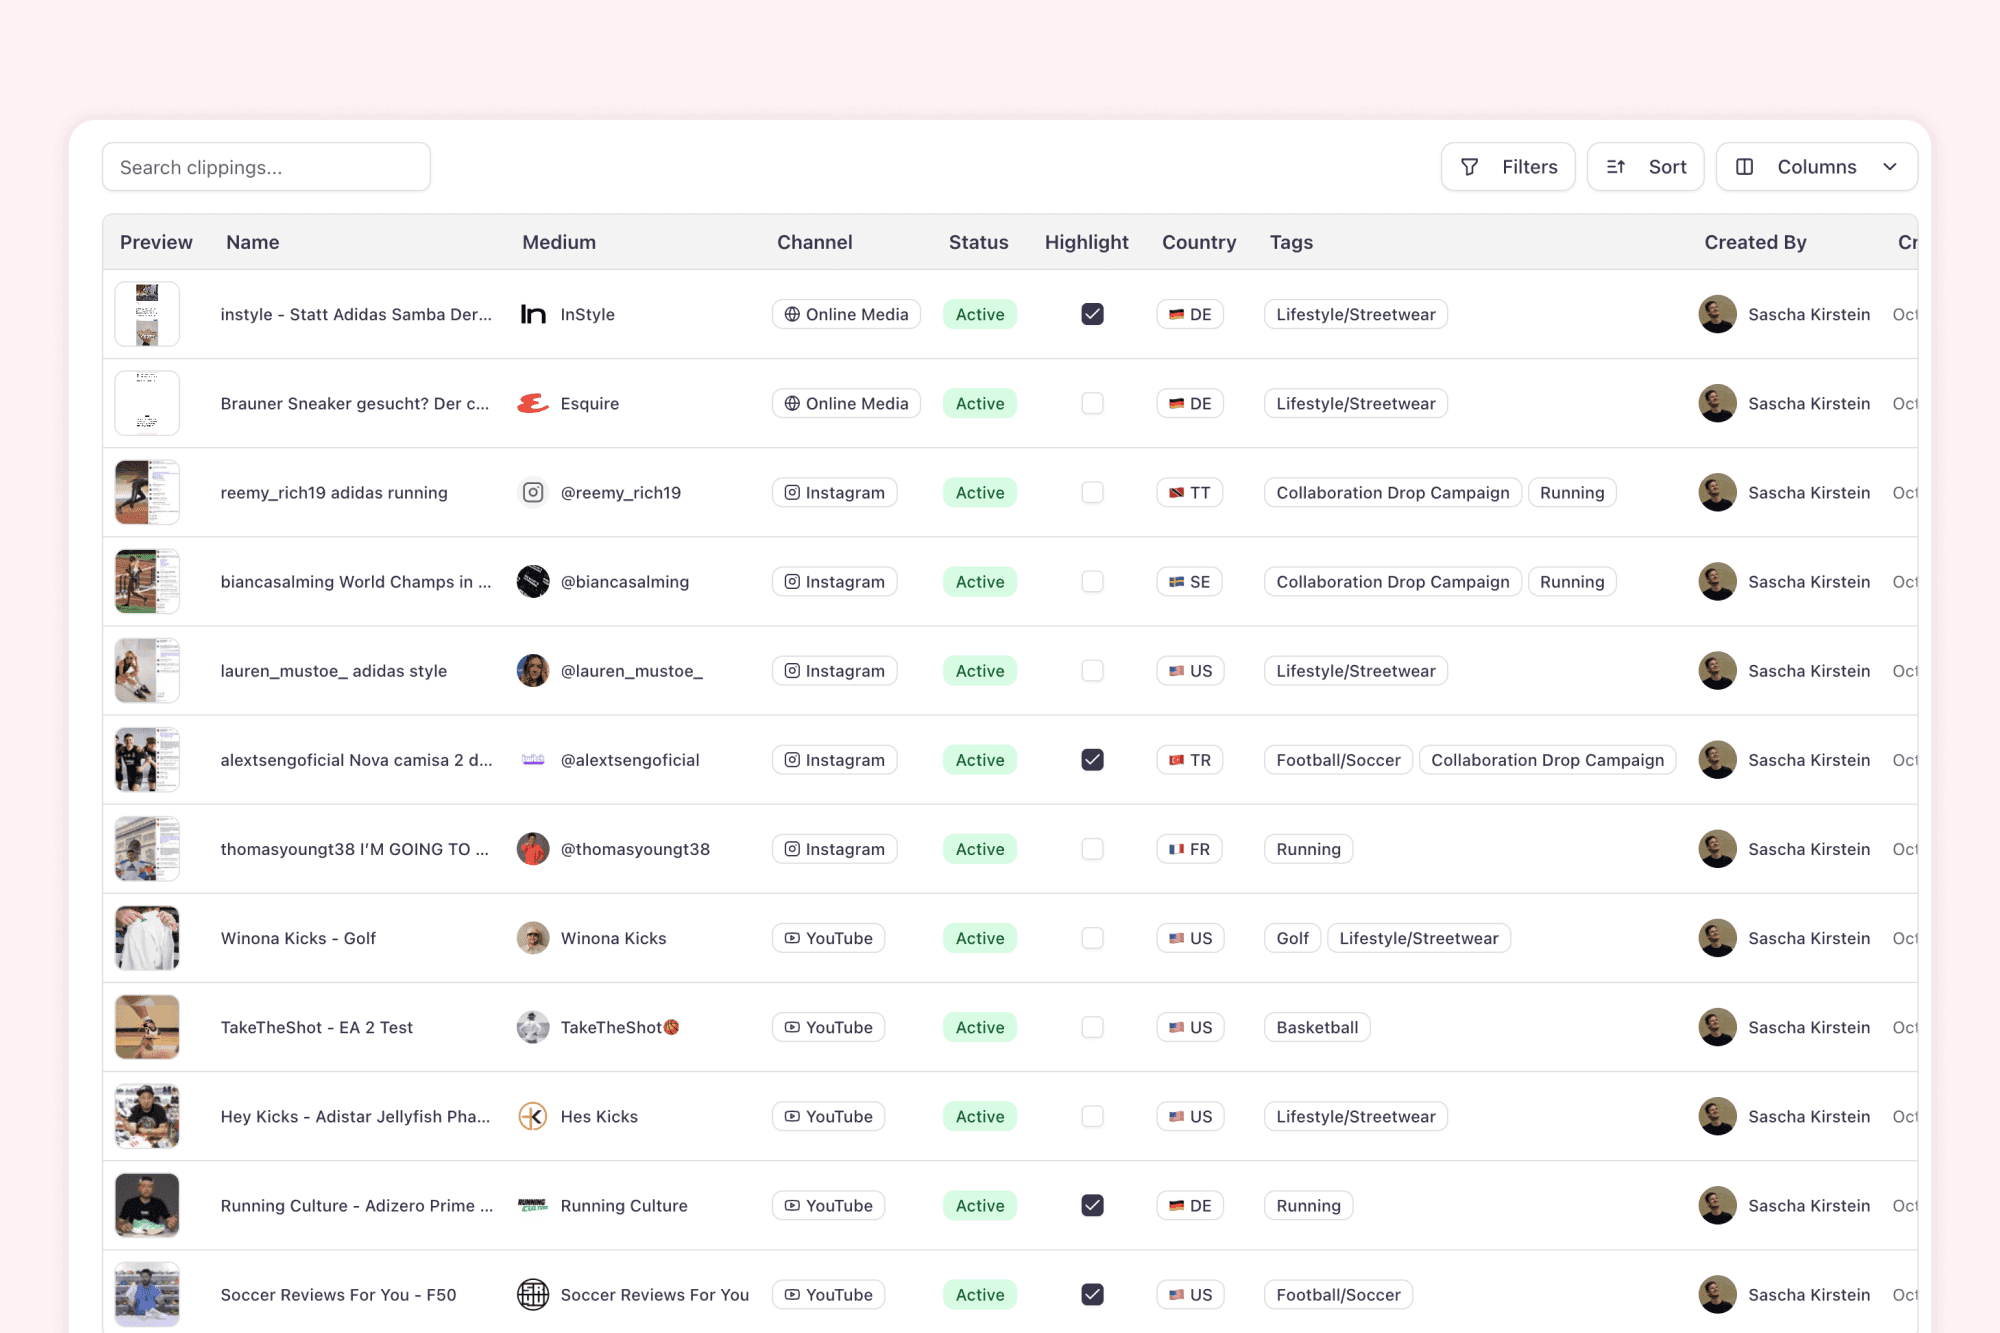Click the Status column header
This screenshot has width=2000, height=1333.
tap(978, 242)
